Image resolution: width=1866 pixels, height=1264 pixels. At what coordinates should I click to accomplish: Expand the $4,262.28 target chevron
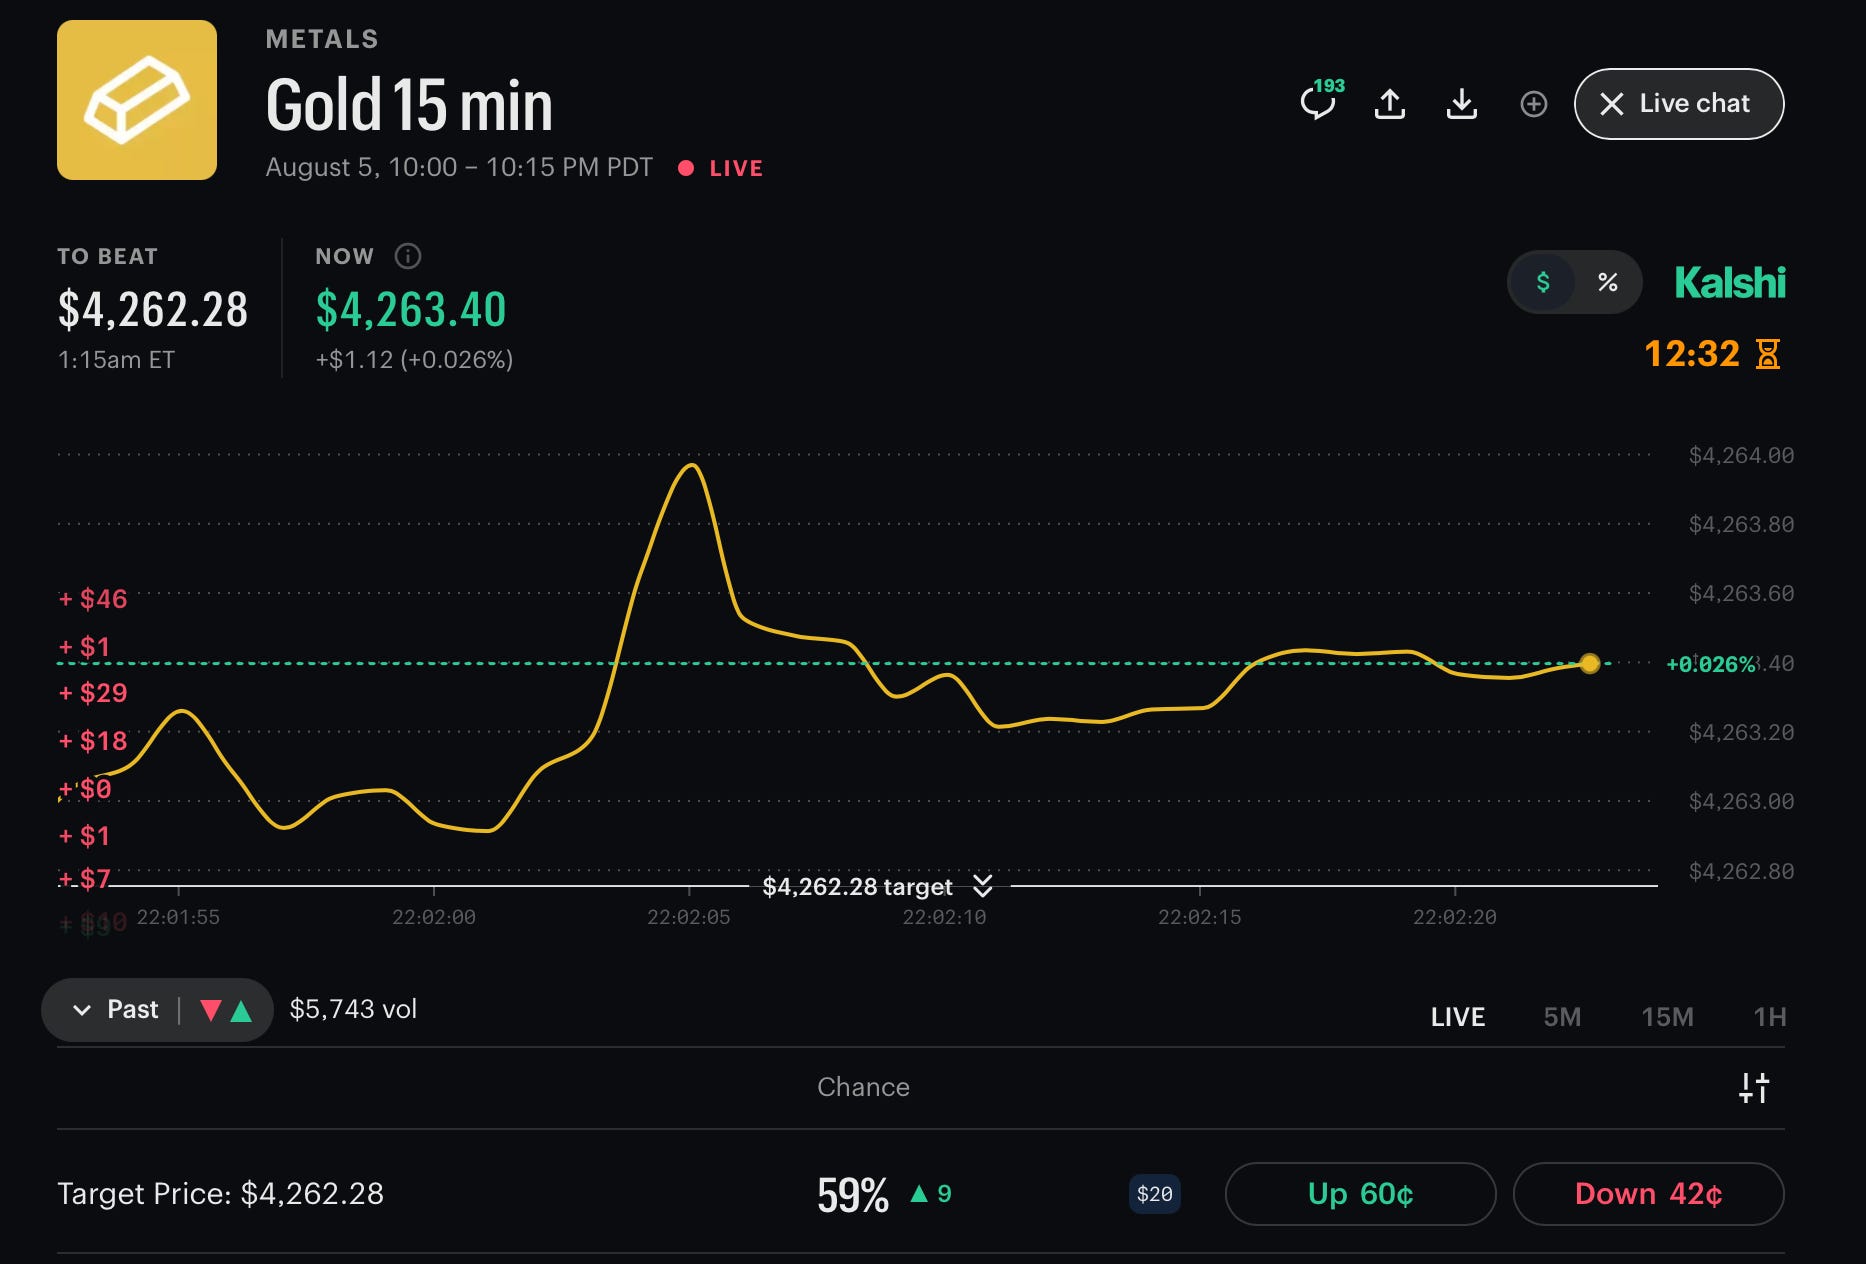[x=983, y=886]
